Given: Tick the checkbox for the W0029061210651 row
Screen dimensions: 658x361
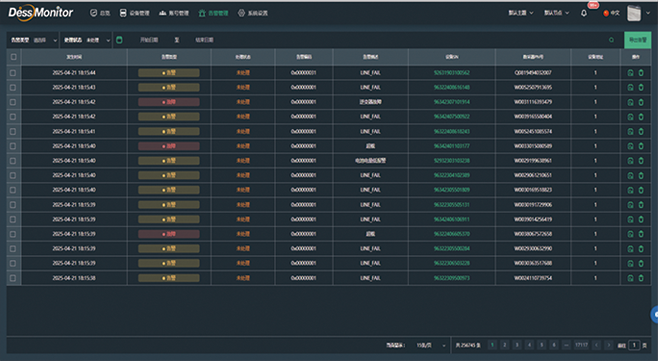Looking at the screenshot, I should click(x=13, y=175).
